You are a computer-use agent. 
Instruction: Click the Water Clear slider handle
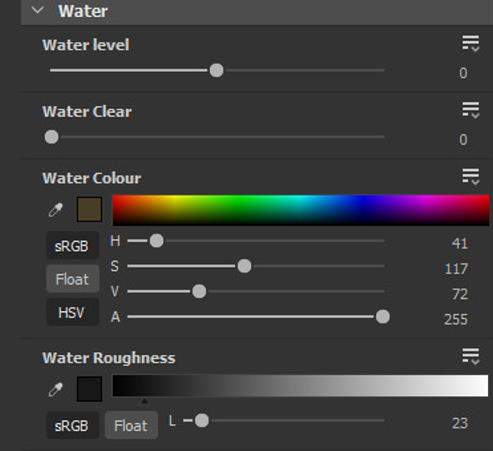click(51, 137)
